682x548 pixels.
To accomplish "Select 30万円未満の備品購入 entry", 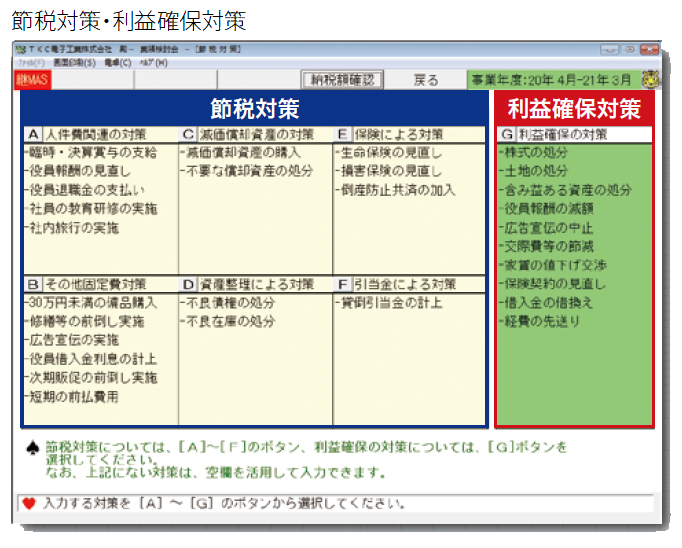I will pyautogui.click(x=91, y=303).
